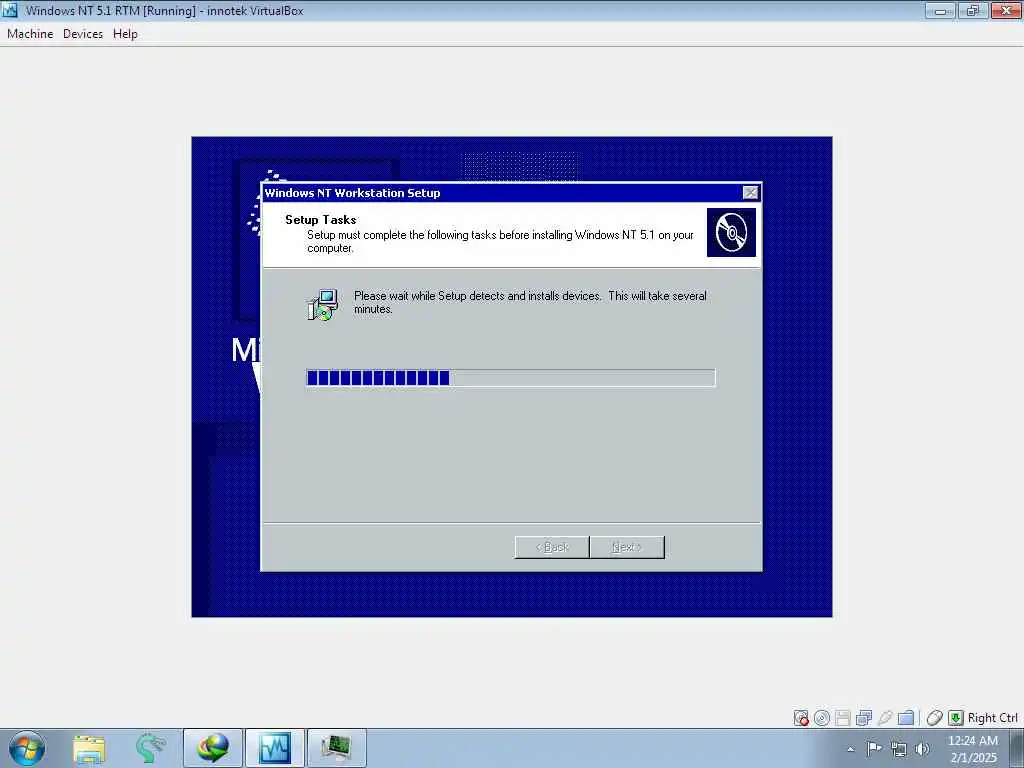1024x768 pixels.
Task: Click the CD disc icon in Setup header
Action: click(x=731, y=232)
